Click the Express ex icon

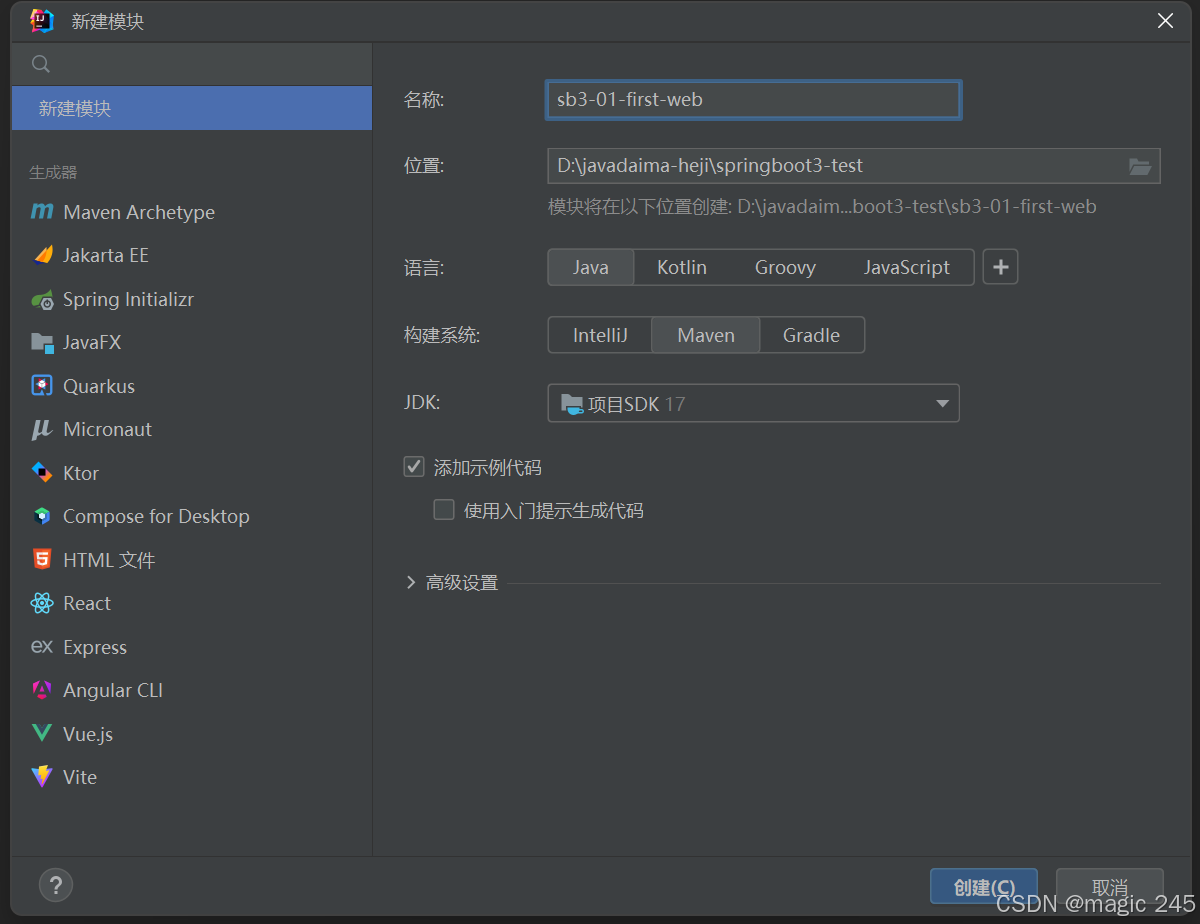pyautogui.click(x=42, y=647)
